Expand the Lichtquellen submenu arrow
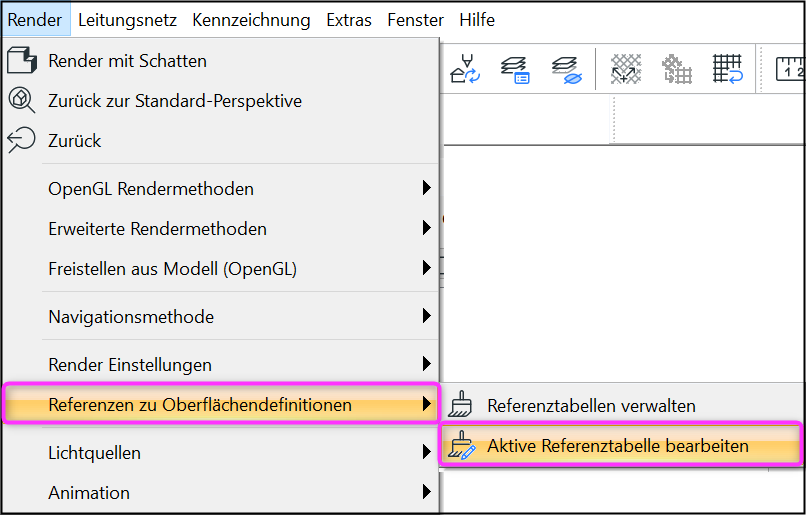806x515 pixels. [426, 452]
